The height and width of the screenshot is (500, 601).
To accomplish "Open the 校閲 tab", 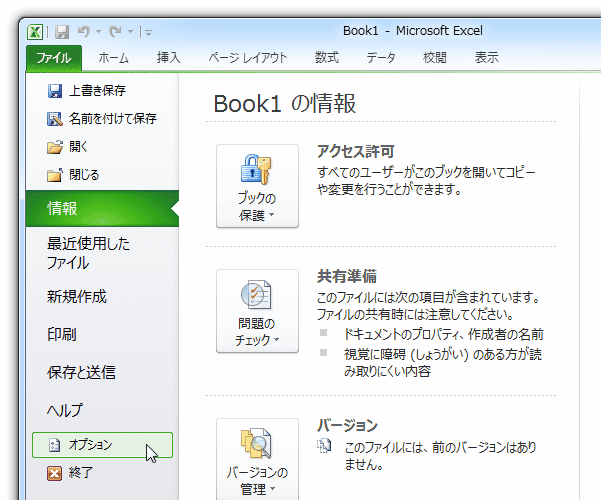I will pyautogui.click(x=435, y=58).
